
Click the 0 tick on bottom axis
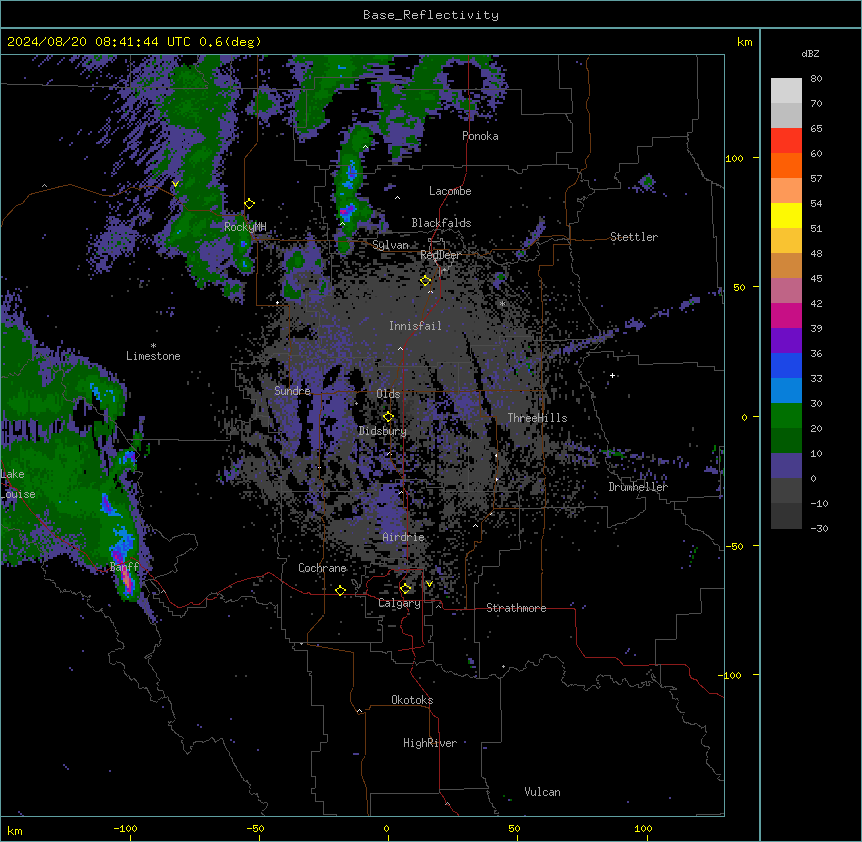pos(386,828)
